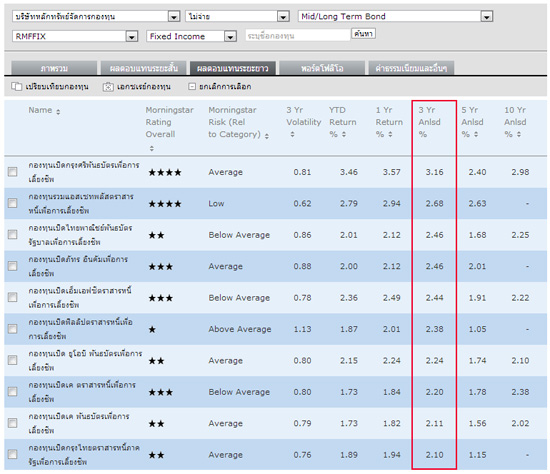Click the one-star rating cell
Image resolution: width=550 pixels, height=474 pixels.
click(x=152, y=329)
